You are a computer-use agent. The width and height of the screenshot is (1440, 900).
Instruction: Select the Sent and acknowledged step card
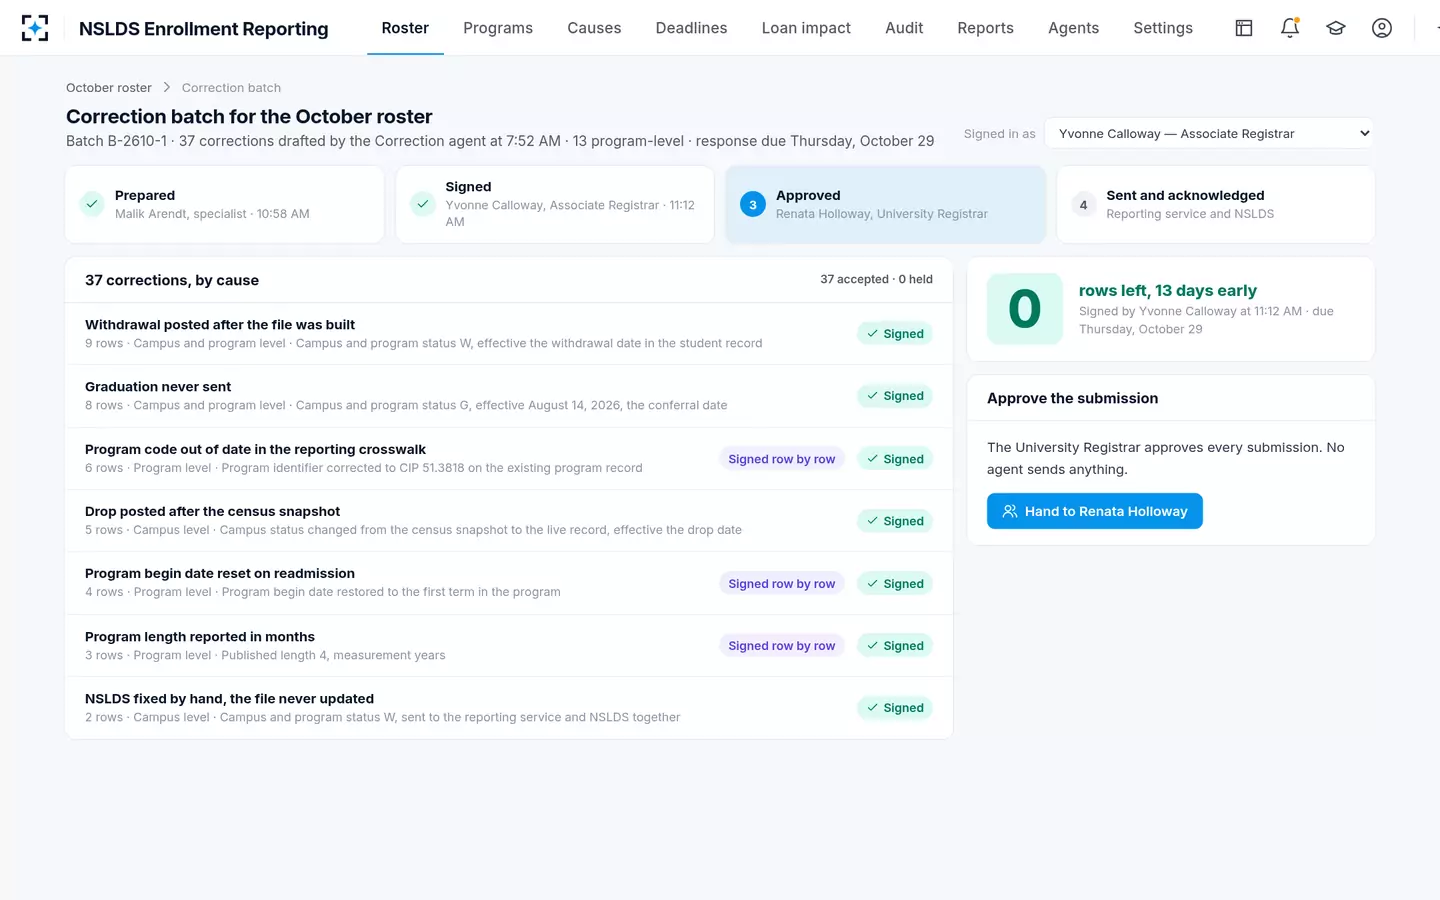[1215, 204]
